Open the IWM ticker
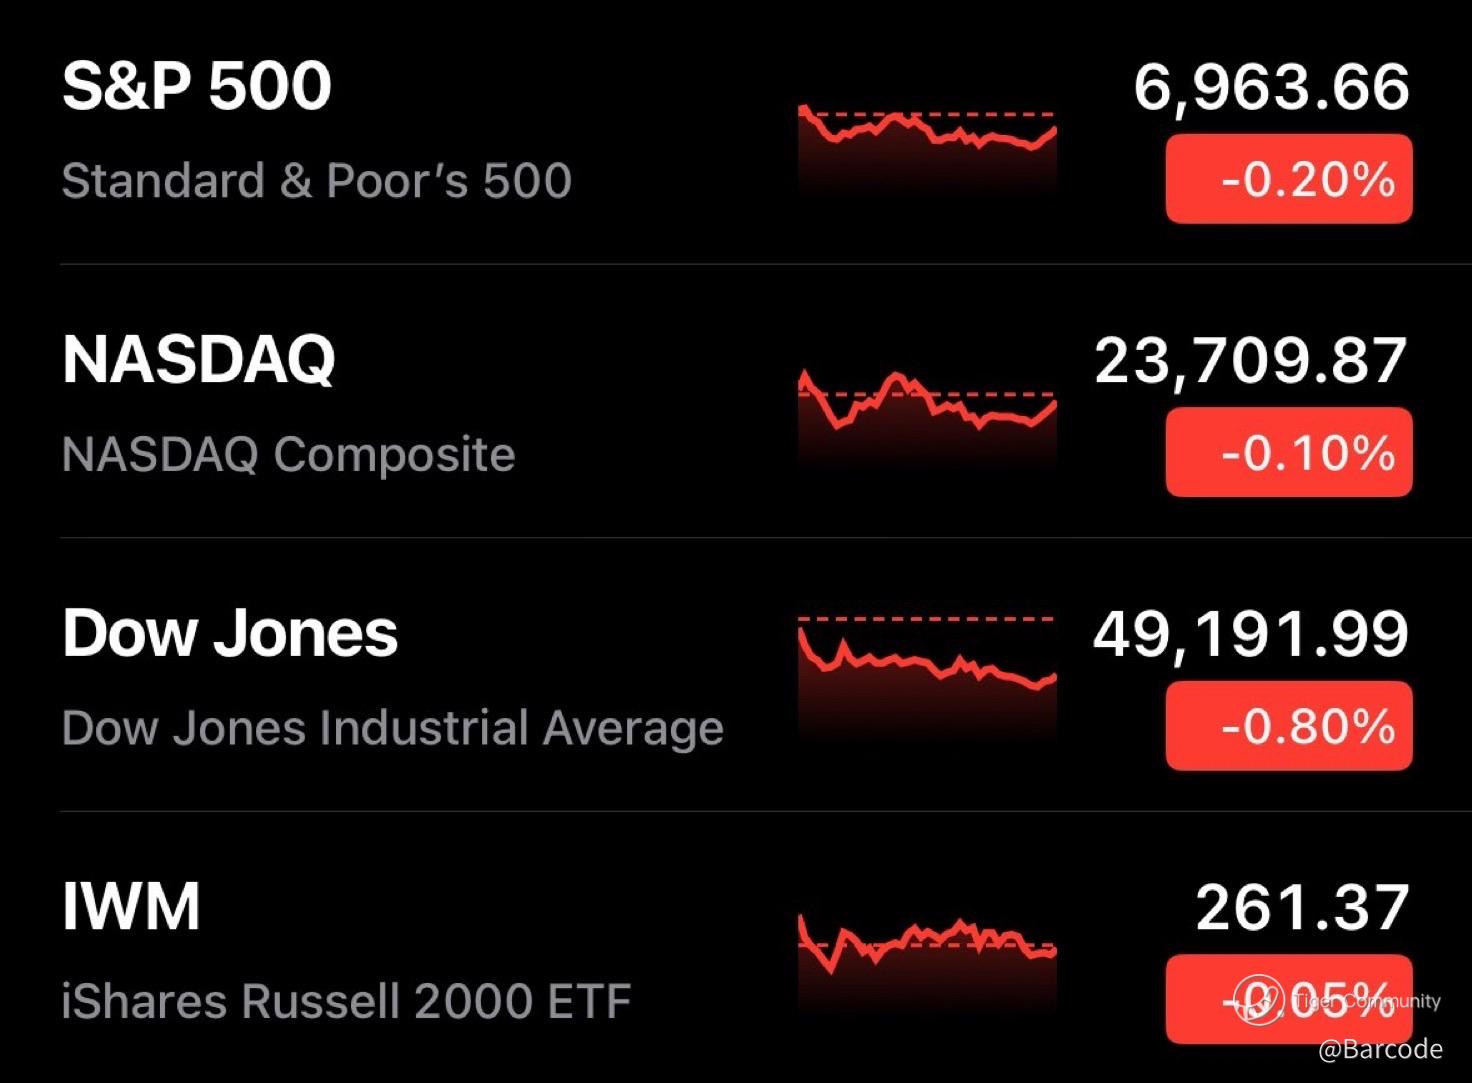This screenshot has height=1083, width=1472. click(131, 907)
